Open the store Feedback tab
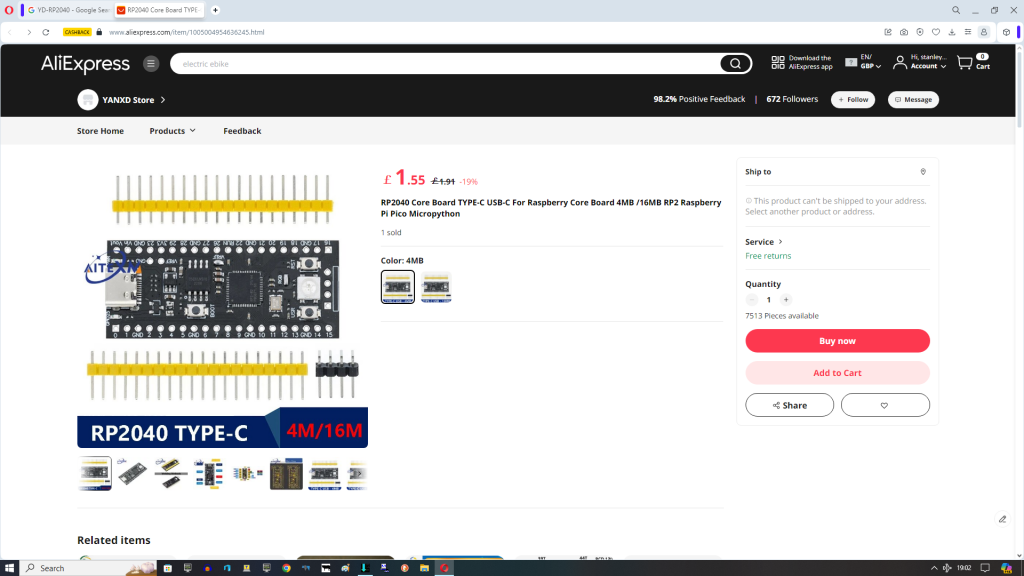The width and height of the screenshot is (1024, 576). [242, 131]
